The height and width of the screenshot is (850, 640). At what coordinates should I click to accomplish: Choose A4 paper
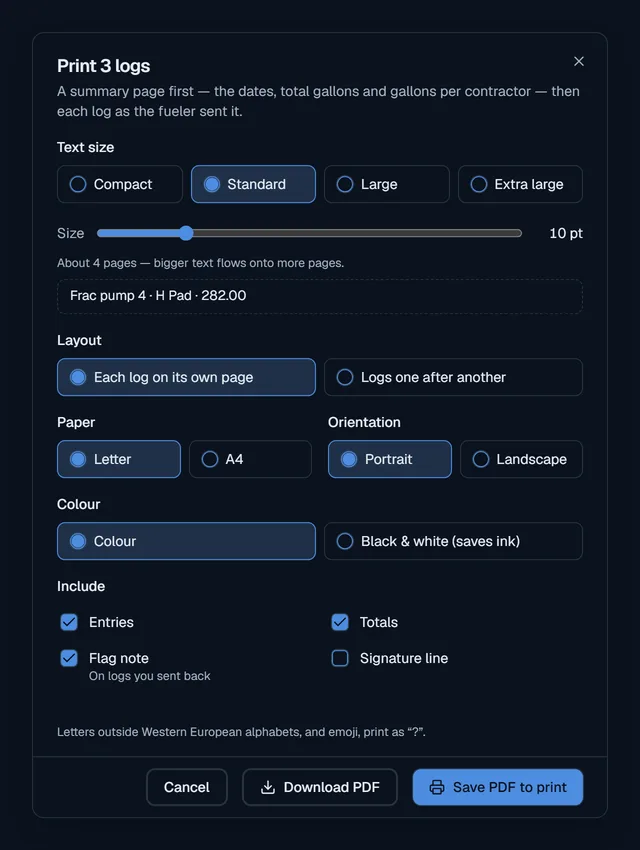pos(250,459)
